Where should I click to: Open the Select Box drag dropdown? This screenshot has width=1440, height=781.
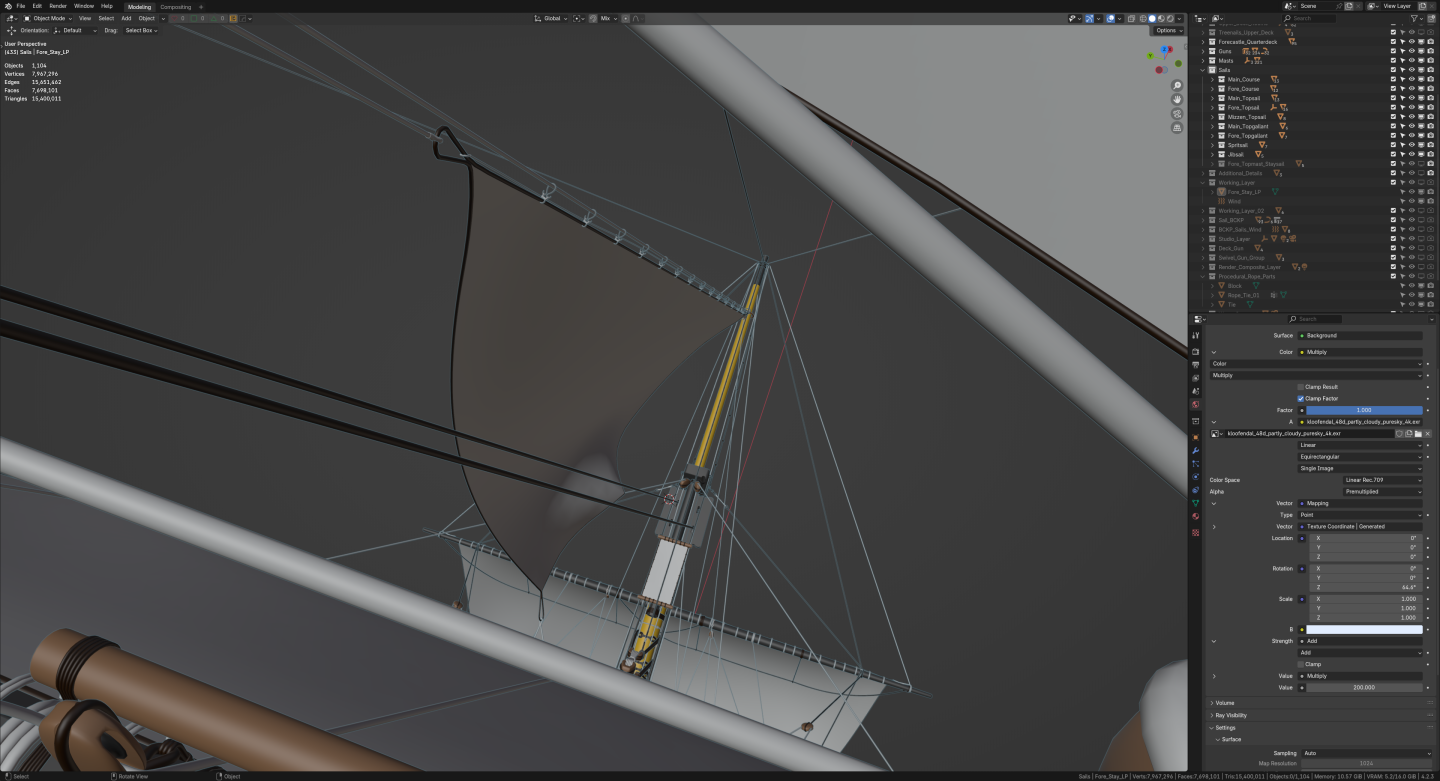coord(141,30)
